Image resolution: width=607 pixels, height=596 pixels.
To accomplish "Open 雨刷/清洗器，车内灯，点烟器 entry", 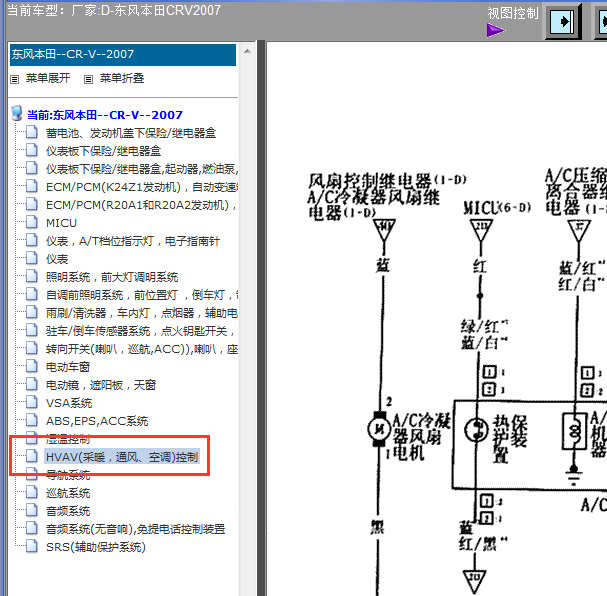I will pyautogui.click(x=142, y=313).
